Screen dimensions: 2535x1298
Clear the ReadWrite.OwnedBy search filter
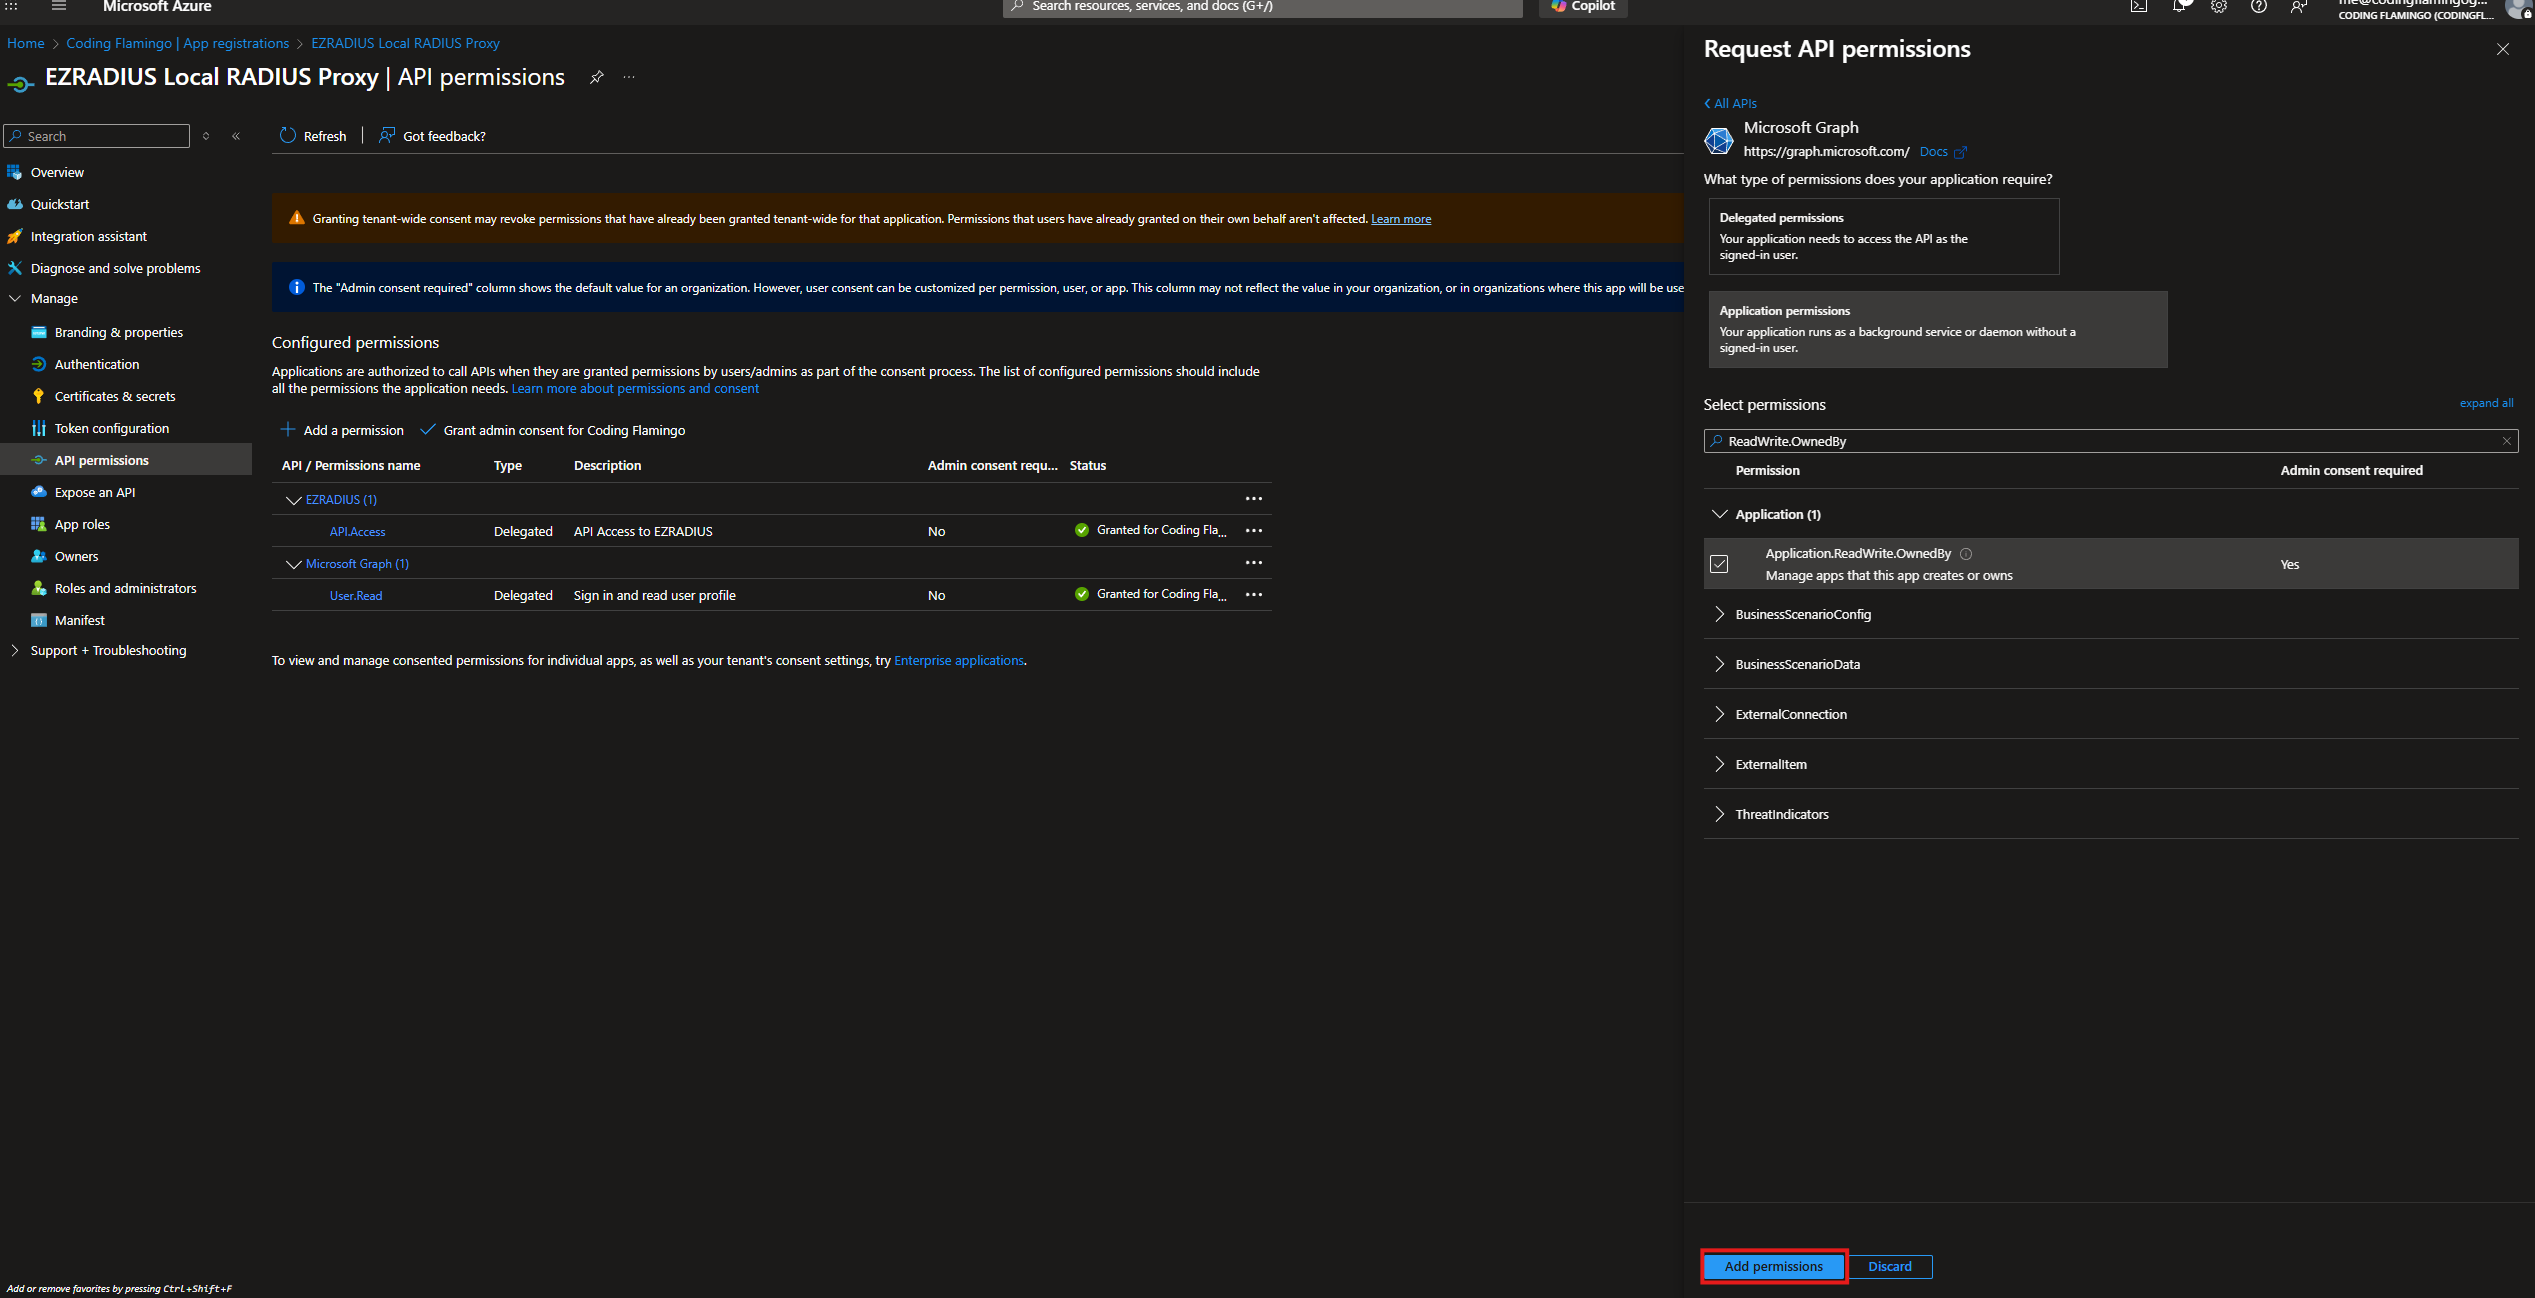pos(2506,441)
